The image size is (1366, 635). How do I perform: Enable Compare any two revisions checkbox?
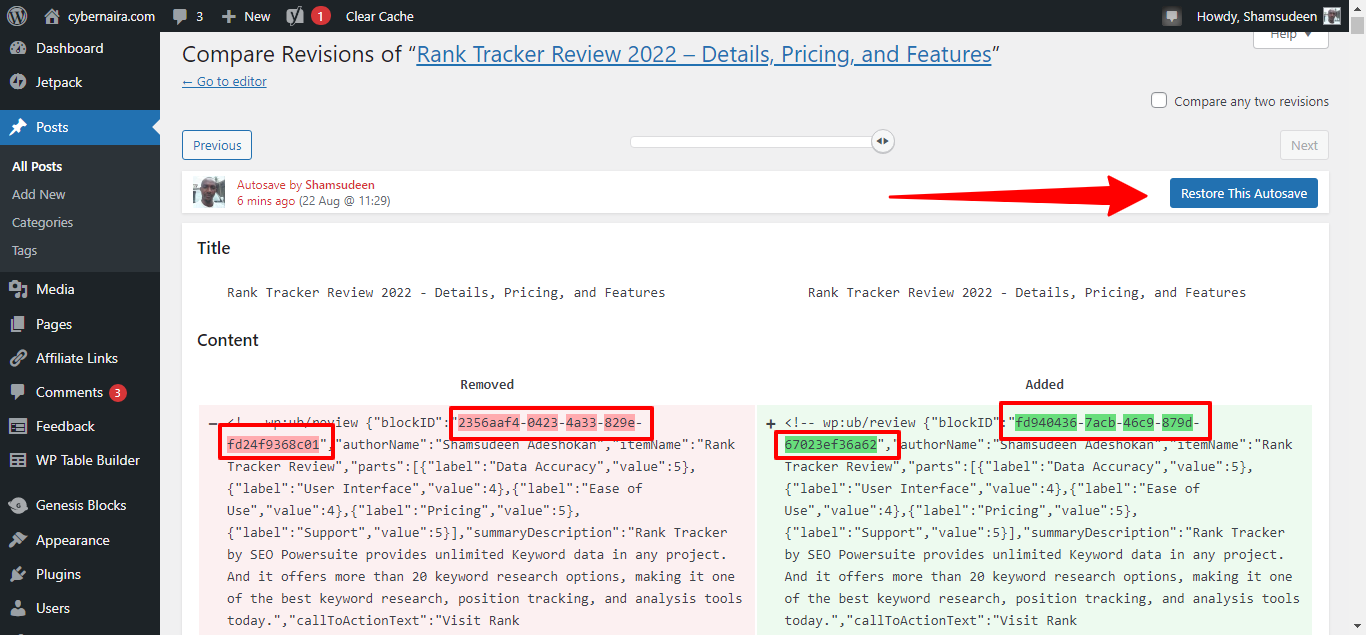1159,100
